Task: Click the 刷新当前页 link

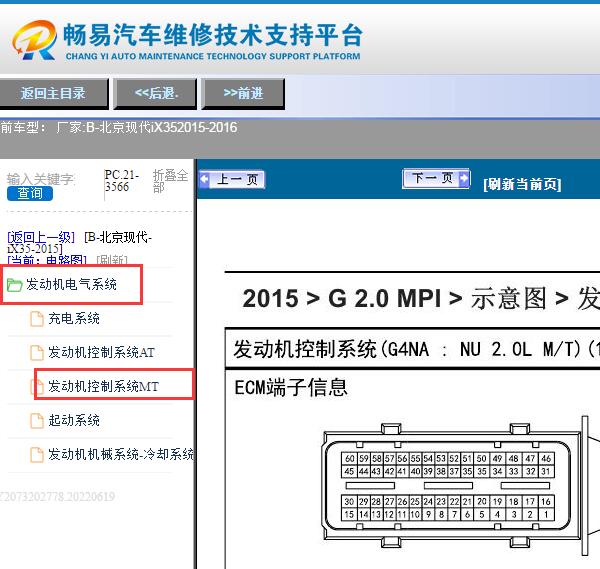Action: point(522,184)
